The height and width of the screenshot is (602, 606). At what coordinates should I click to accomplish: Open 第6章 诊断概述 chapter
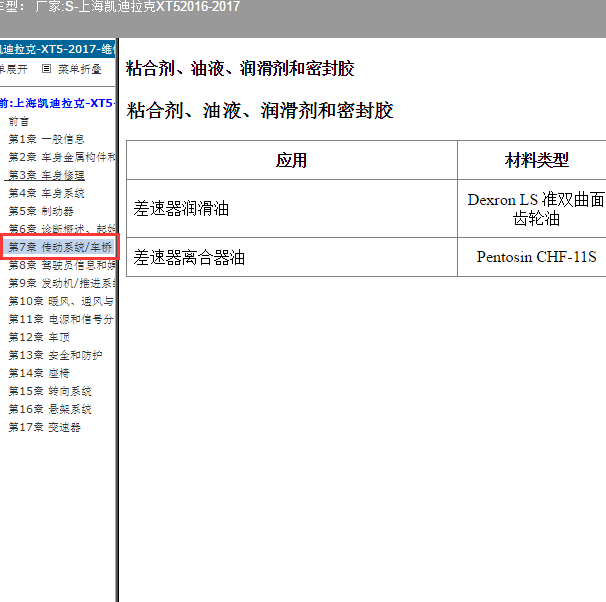62,229
